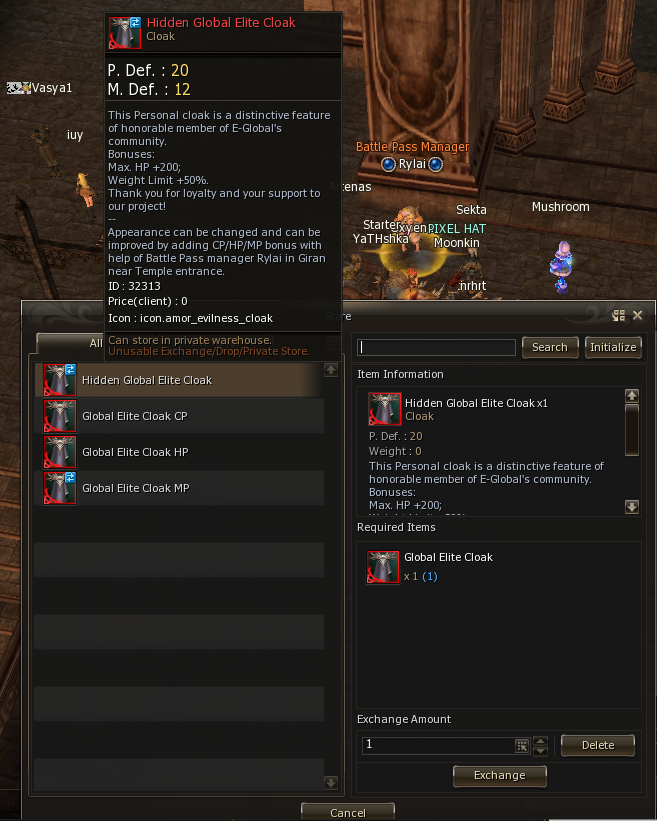Click the Search button
This screenshot has width=657, height=821.
550,347
